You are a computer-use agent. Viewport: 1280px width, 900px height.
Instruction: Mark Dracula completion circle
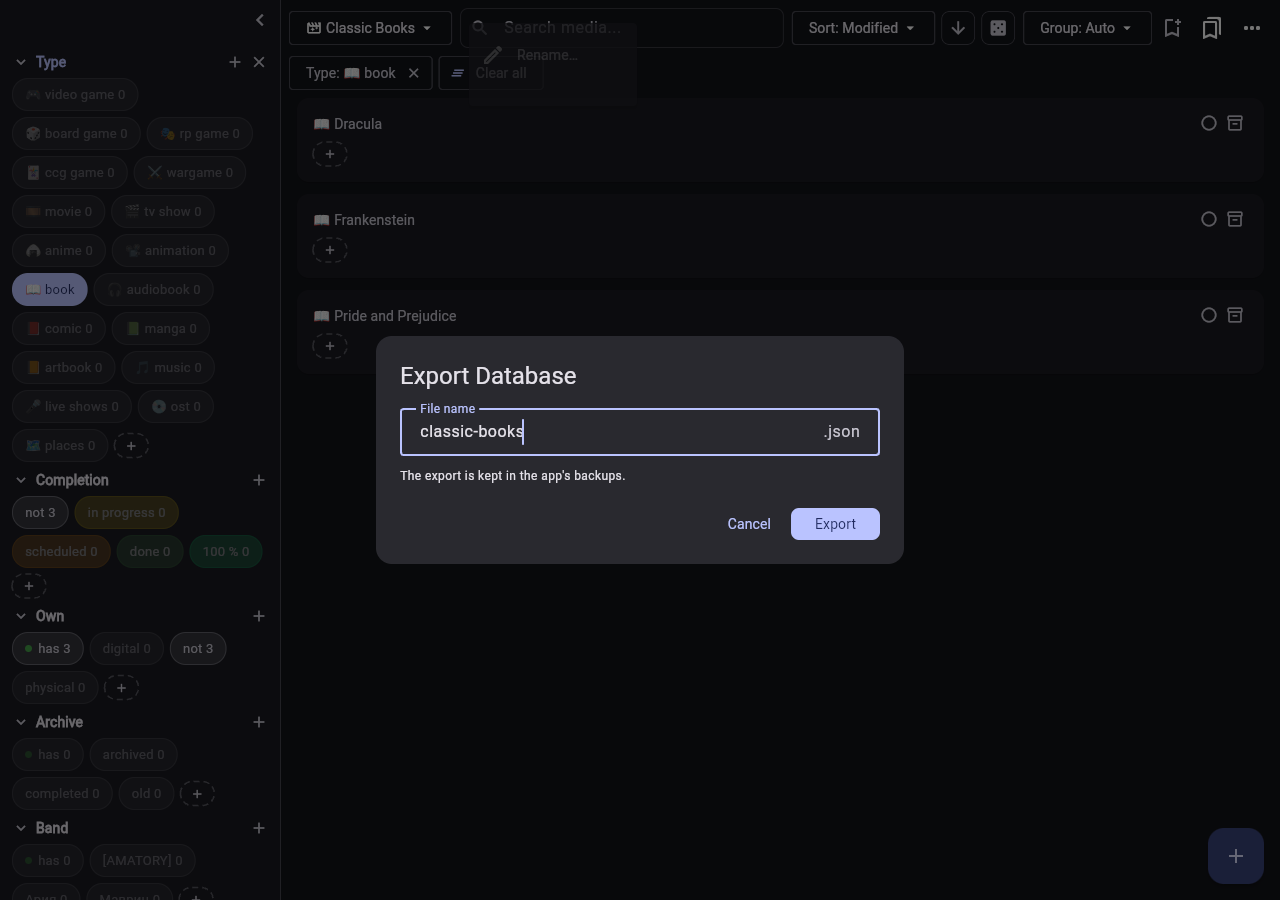point(1209,123)
